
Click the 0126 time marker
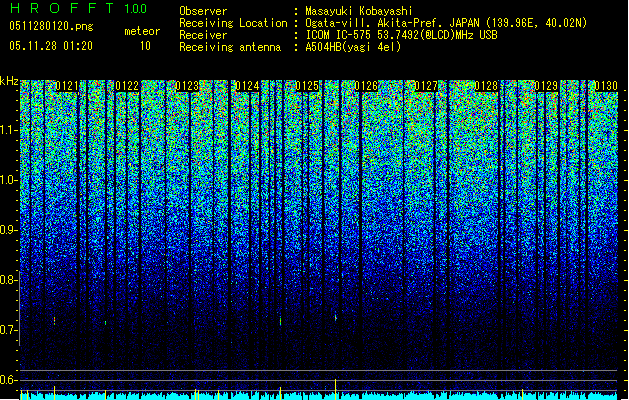366,86
